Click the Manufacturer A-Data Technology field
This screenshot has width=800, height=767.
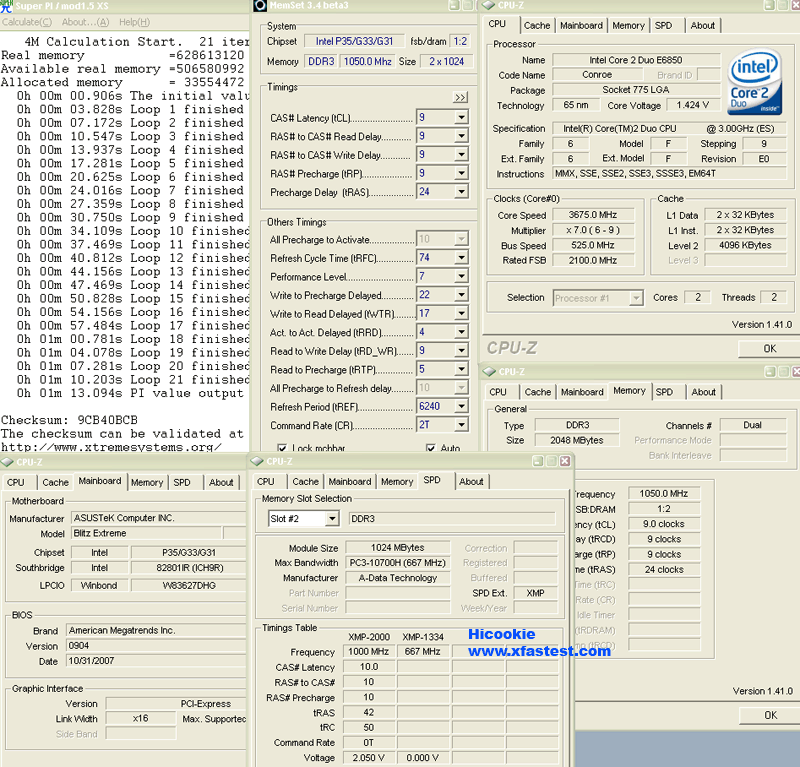tap(397, 578)
